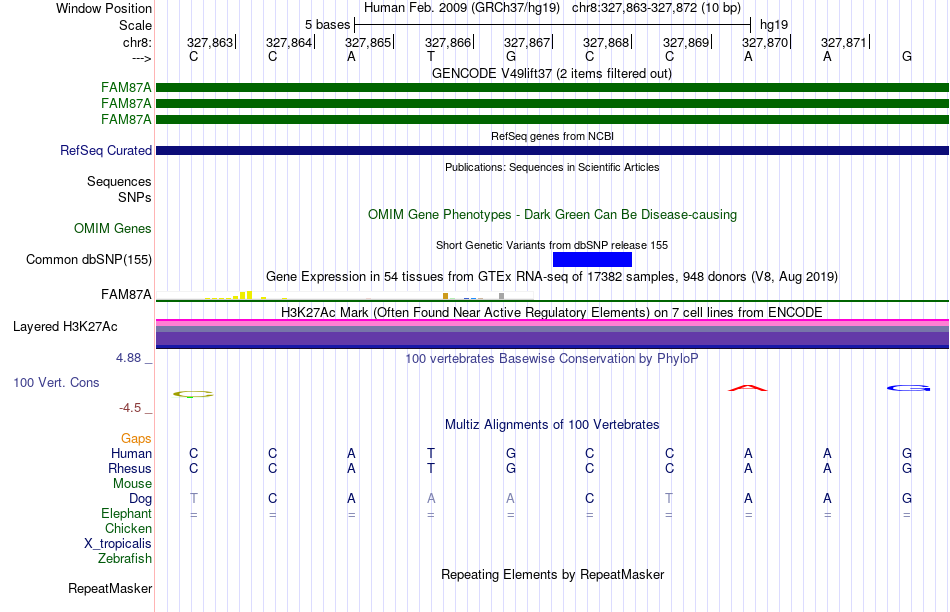This screenshot has width=950, height=612.
Task: Open Short Genetic Variants from dbSNP title
Action: coord(552,245)
